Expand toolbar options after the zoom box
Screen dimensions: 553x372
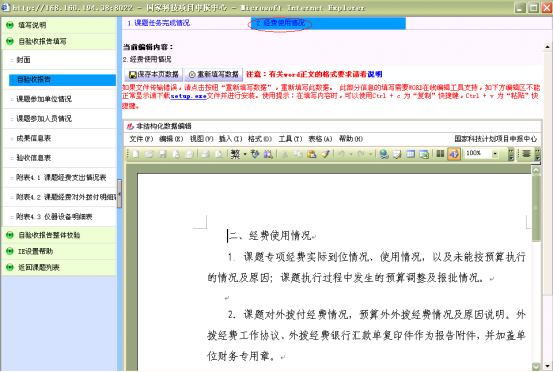511,154
